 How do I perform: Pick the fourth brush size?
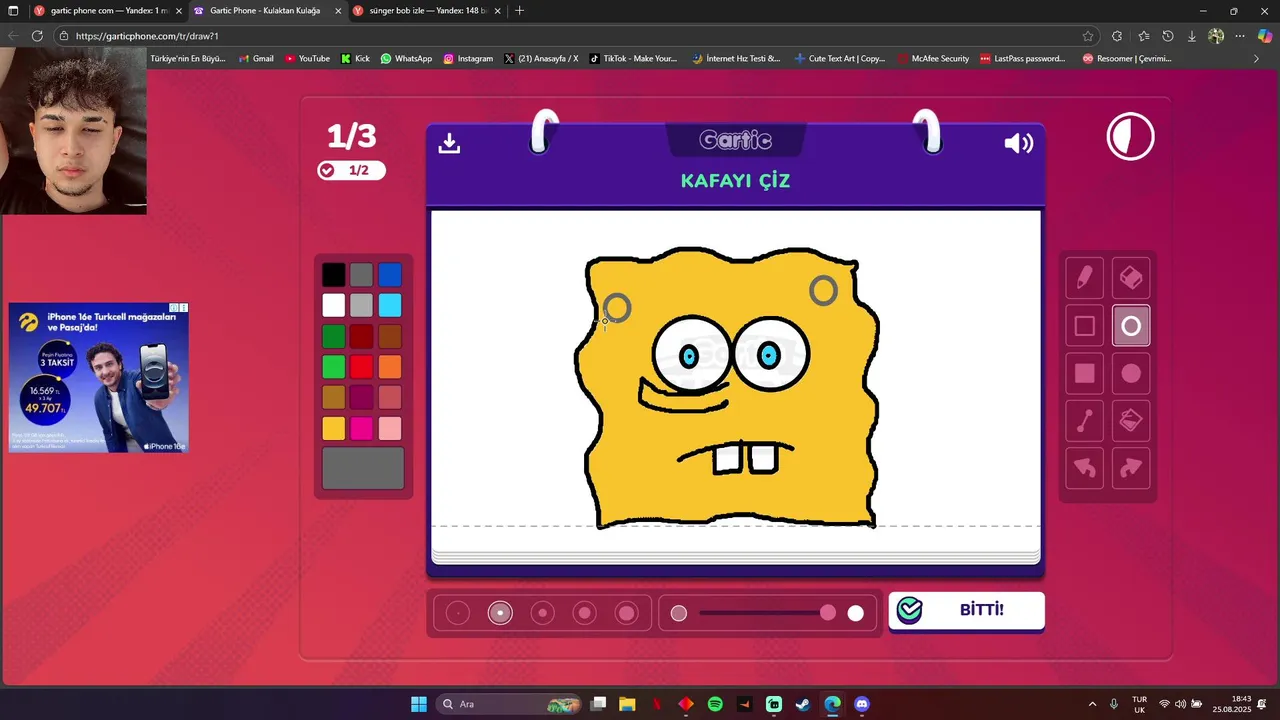585,613
